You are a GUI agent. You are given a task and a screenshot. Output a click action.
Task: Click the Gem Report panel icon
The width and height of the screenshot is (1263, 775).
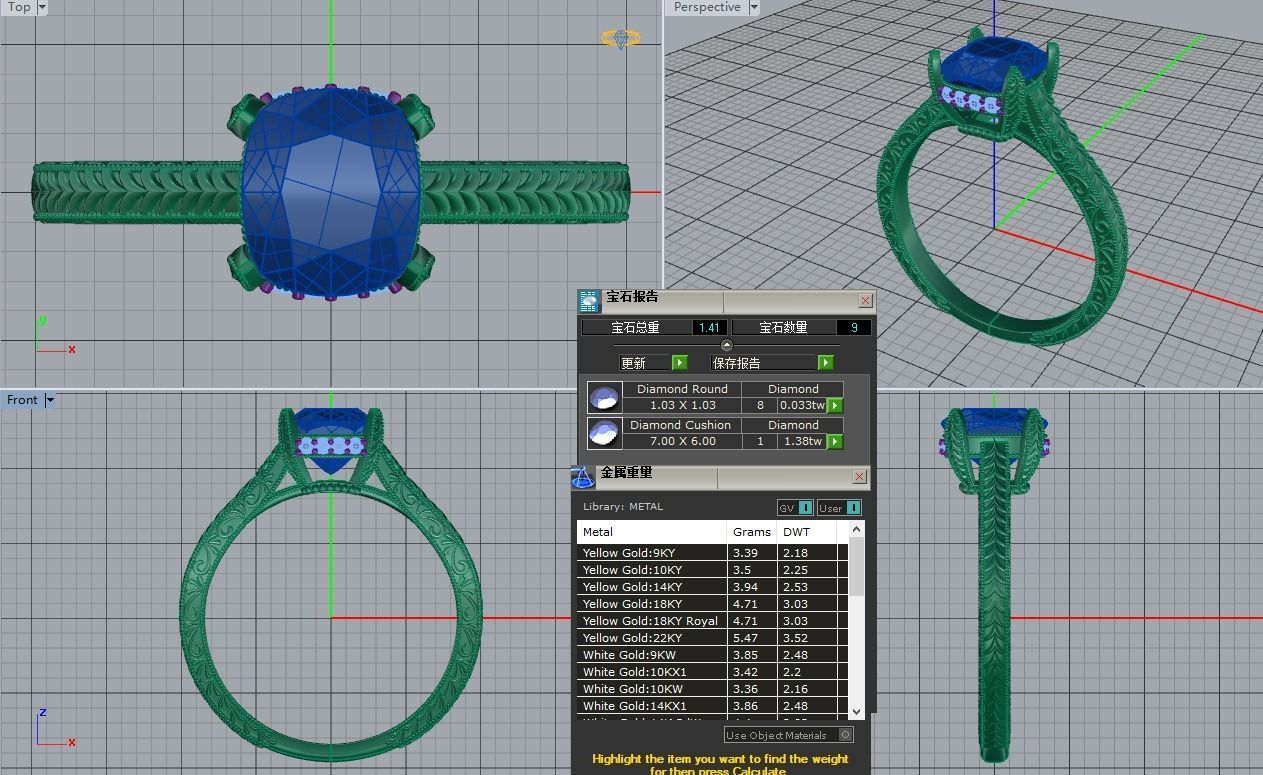[x=588, y=301]
